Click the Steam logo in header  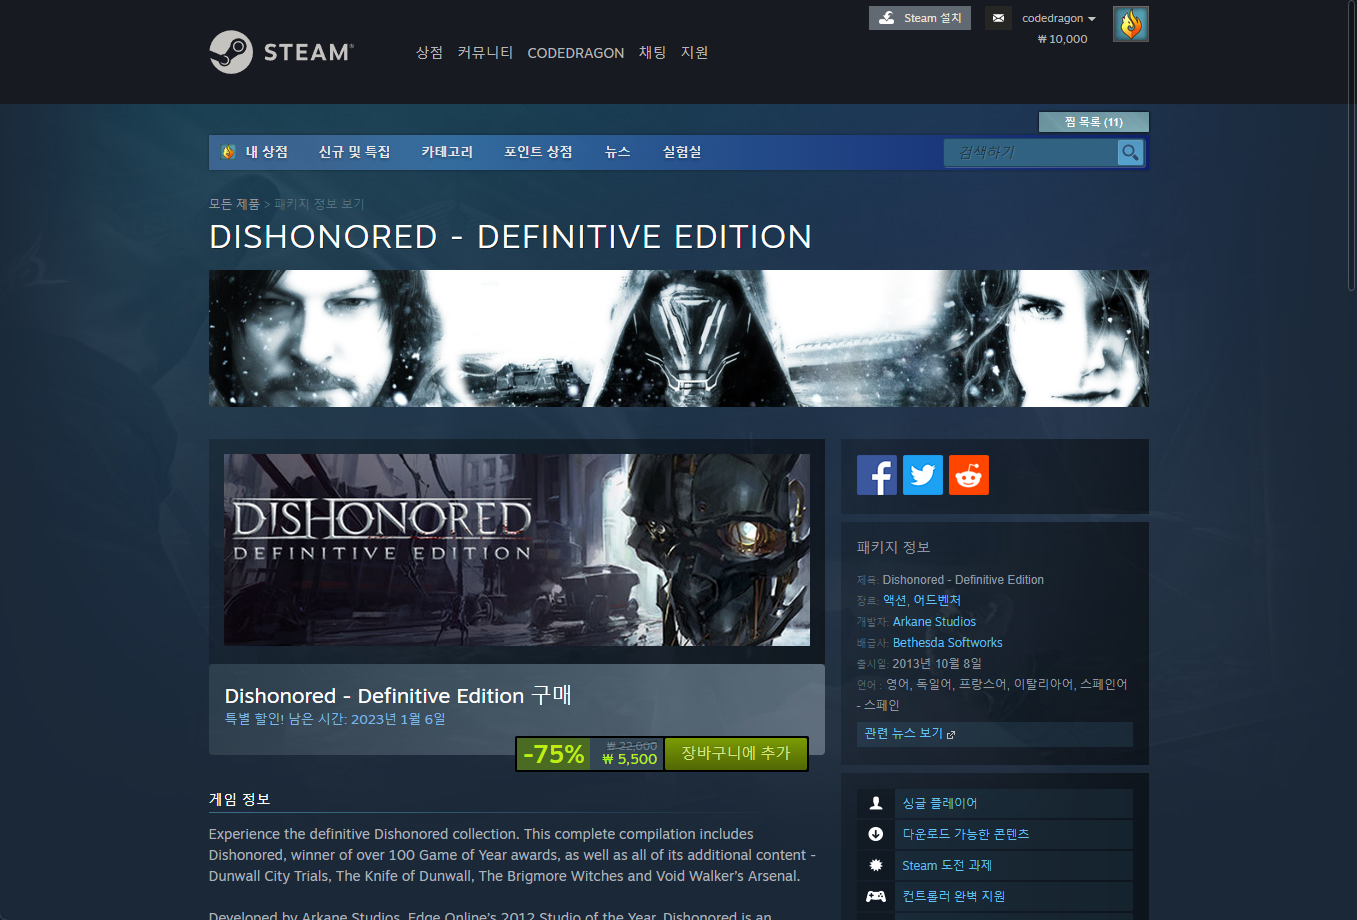point(281,52)
